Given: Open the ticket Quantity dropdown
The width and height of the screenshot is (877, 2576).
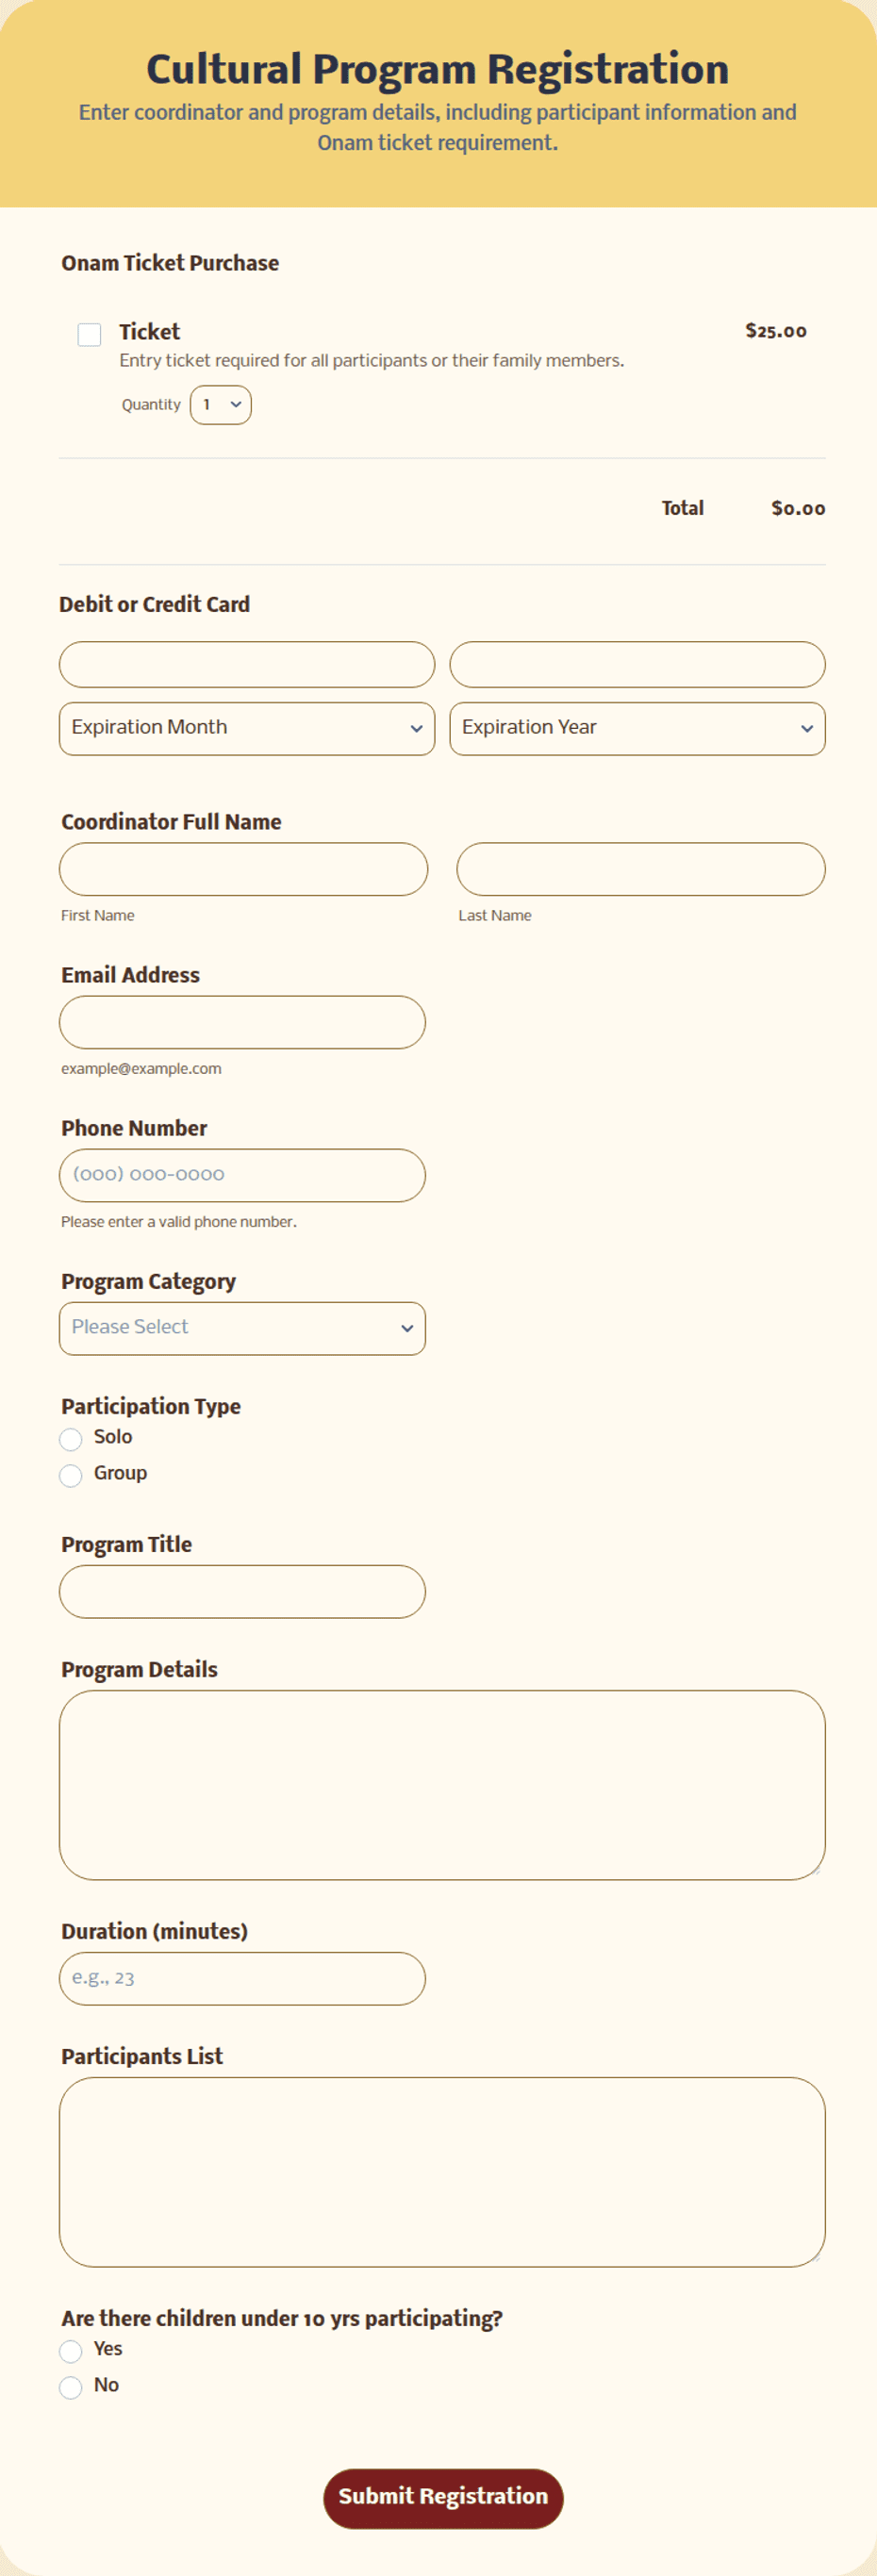Looking at the screenshot, I should pyautogui.click(x=221, y=405).
